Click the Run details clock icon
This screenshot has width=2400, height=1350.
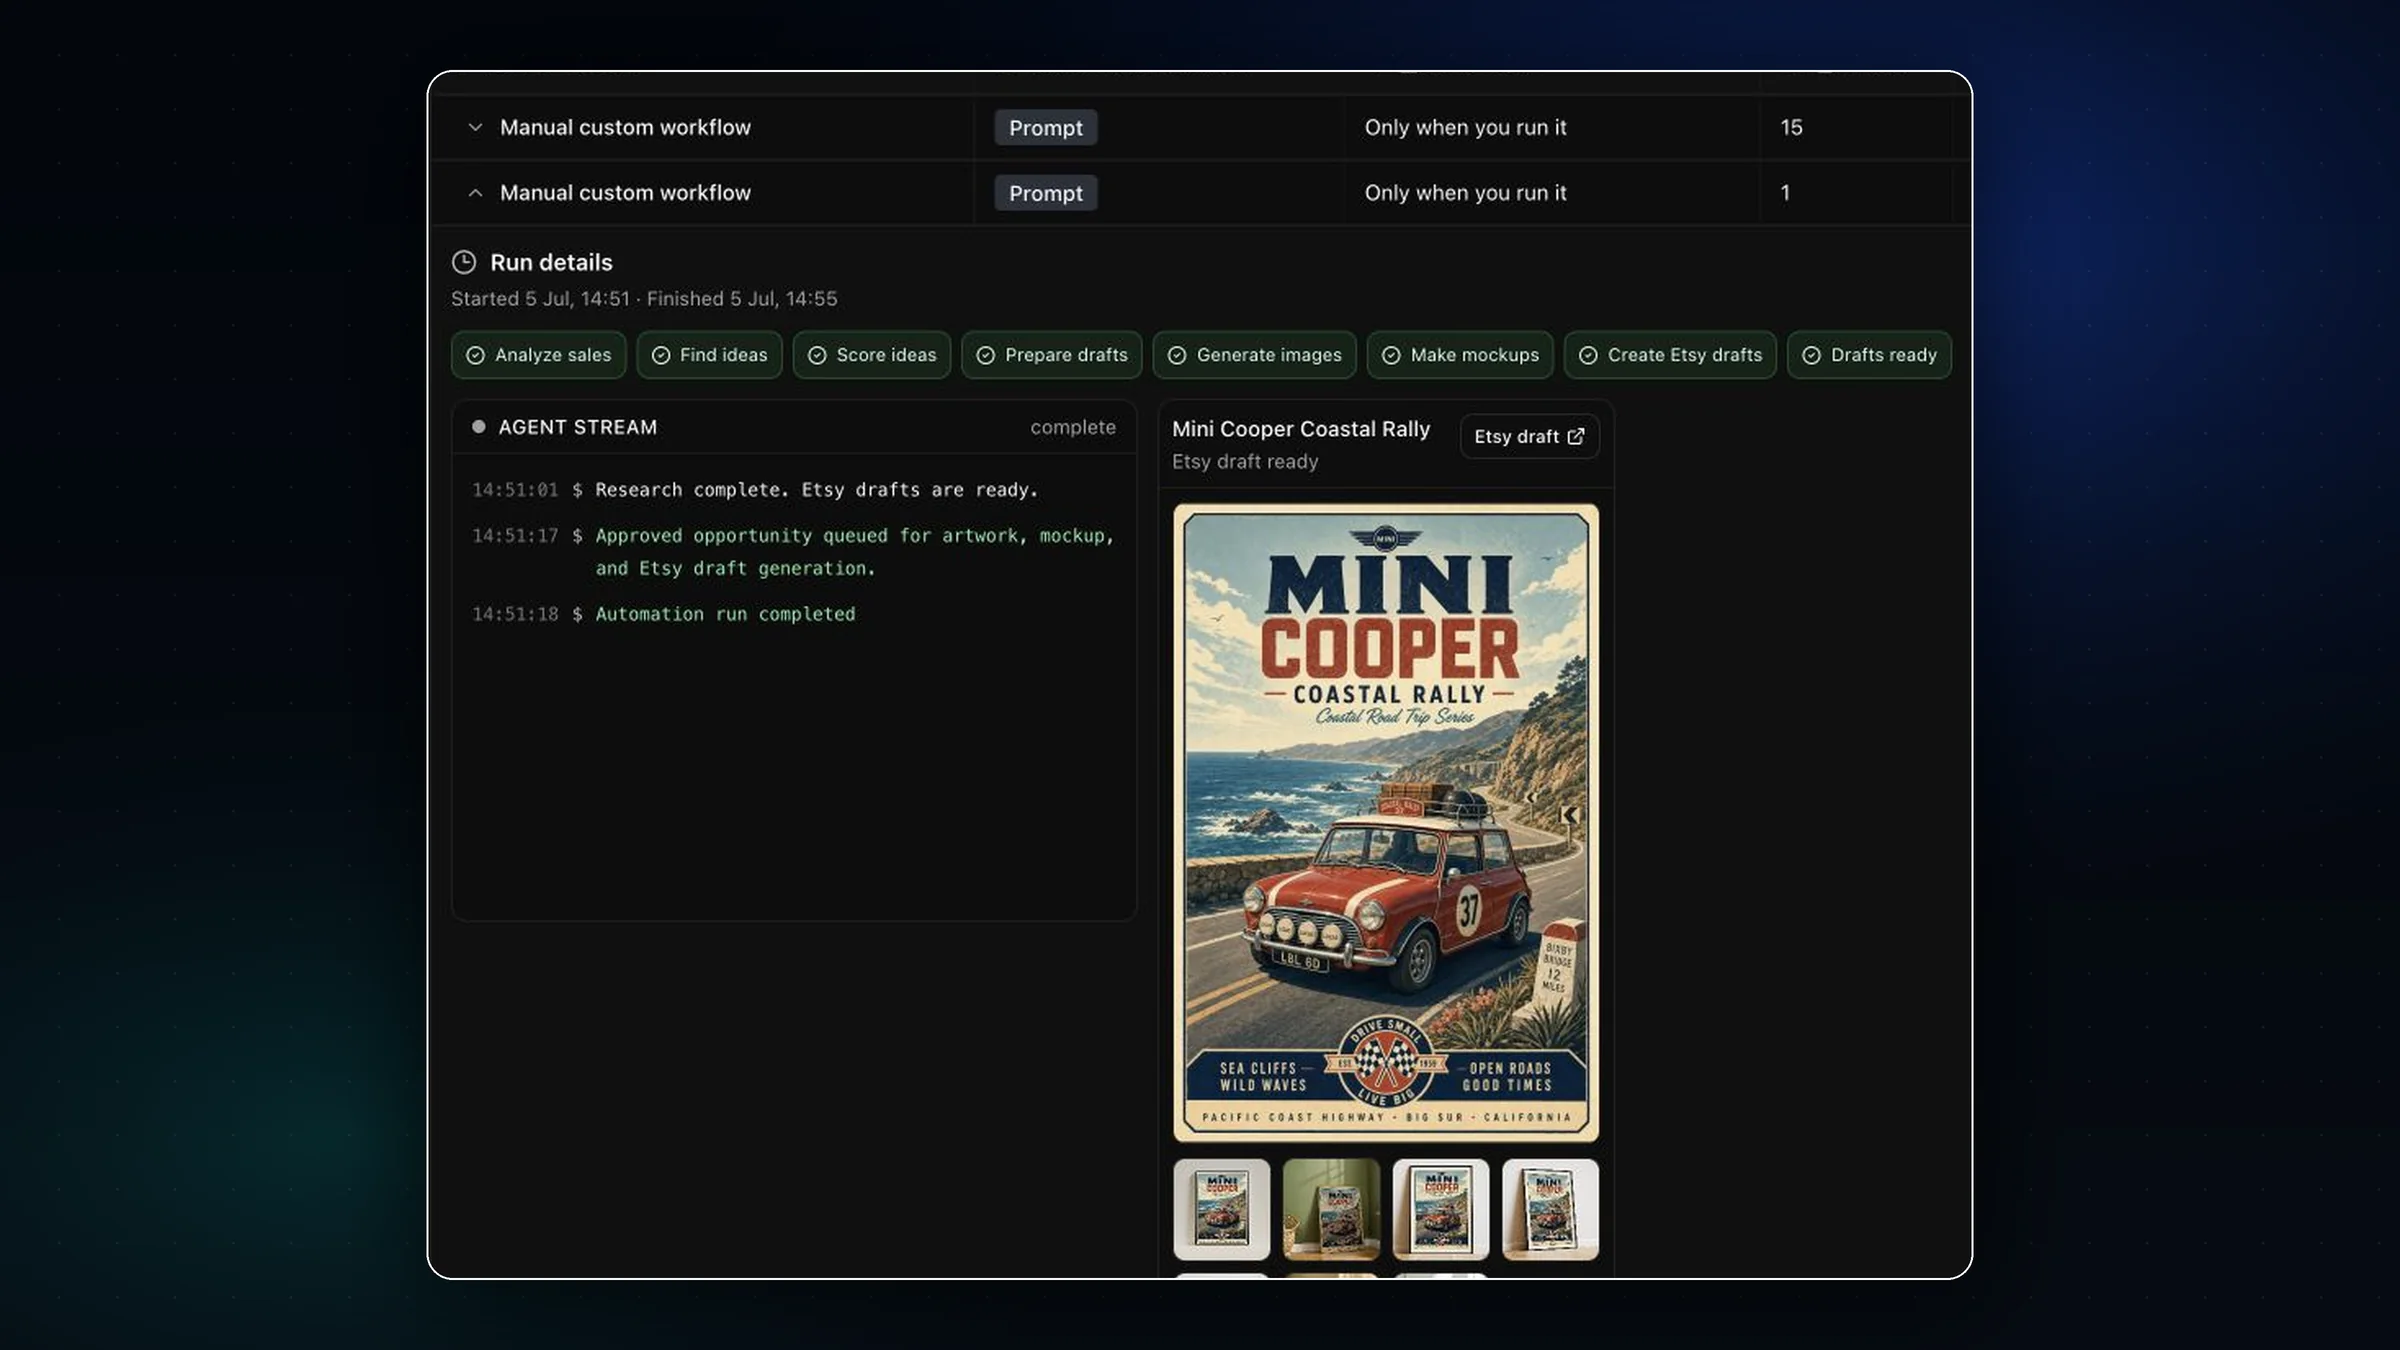coord(464,262)
